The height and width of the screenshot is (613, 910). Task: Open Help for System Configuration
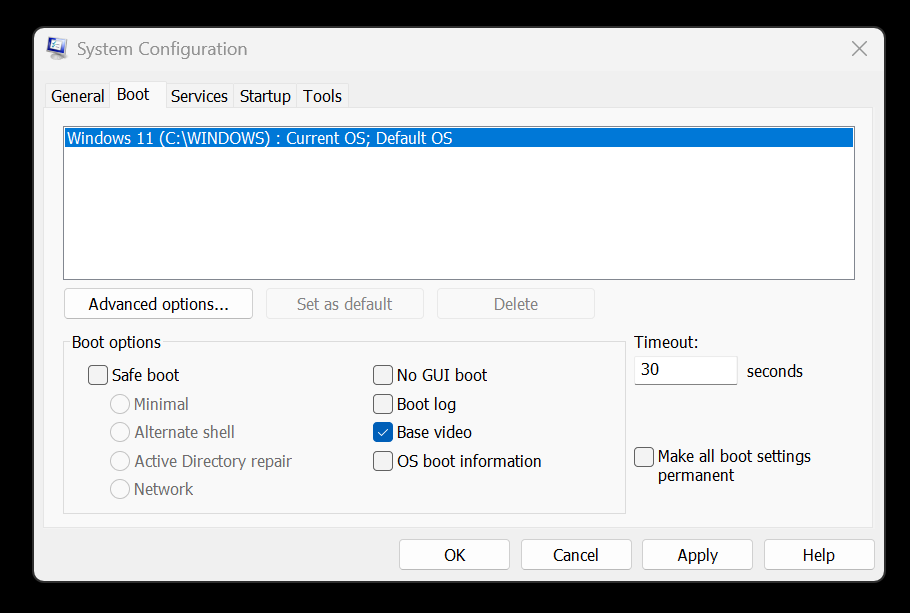click(x=818, y=555)
